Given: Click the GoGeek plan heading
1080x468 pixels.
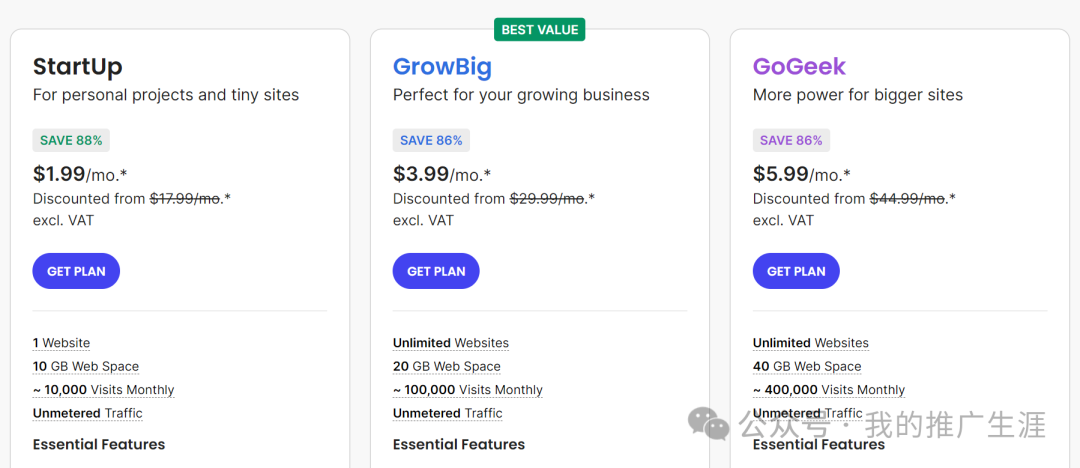Looking at the screenshot, I should 799,67.
